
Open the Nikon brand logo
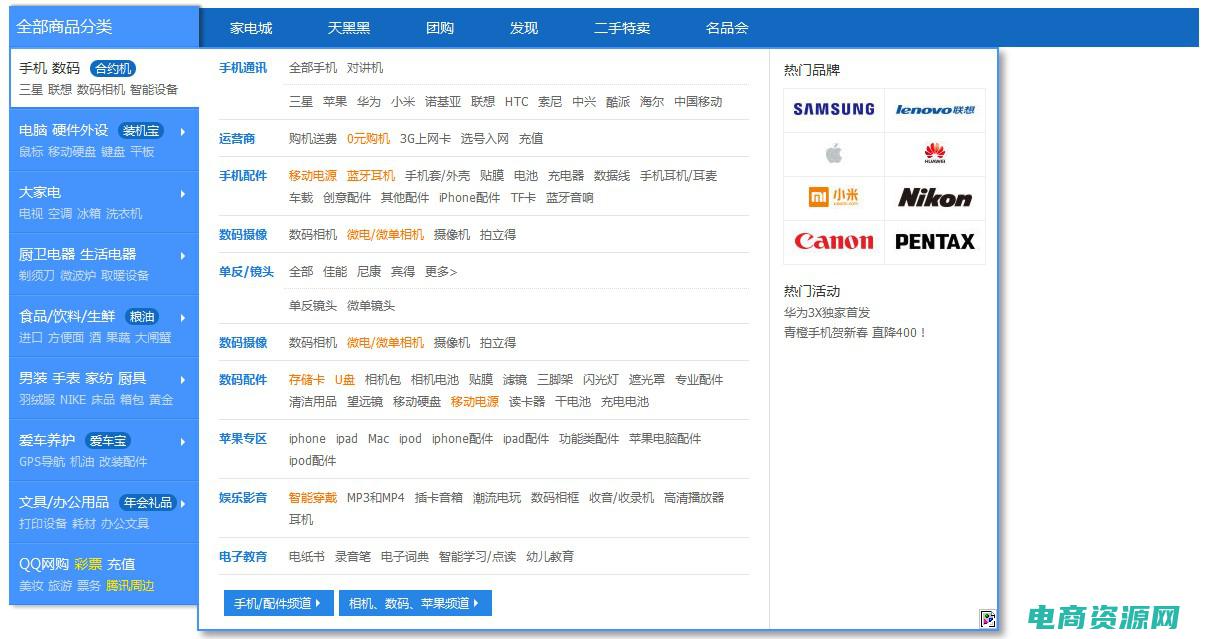tap(935, 198)
